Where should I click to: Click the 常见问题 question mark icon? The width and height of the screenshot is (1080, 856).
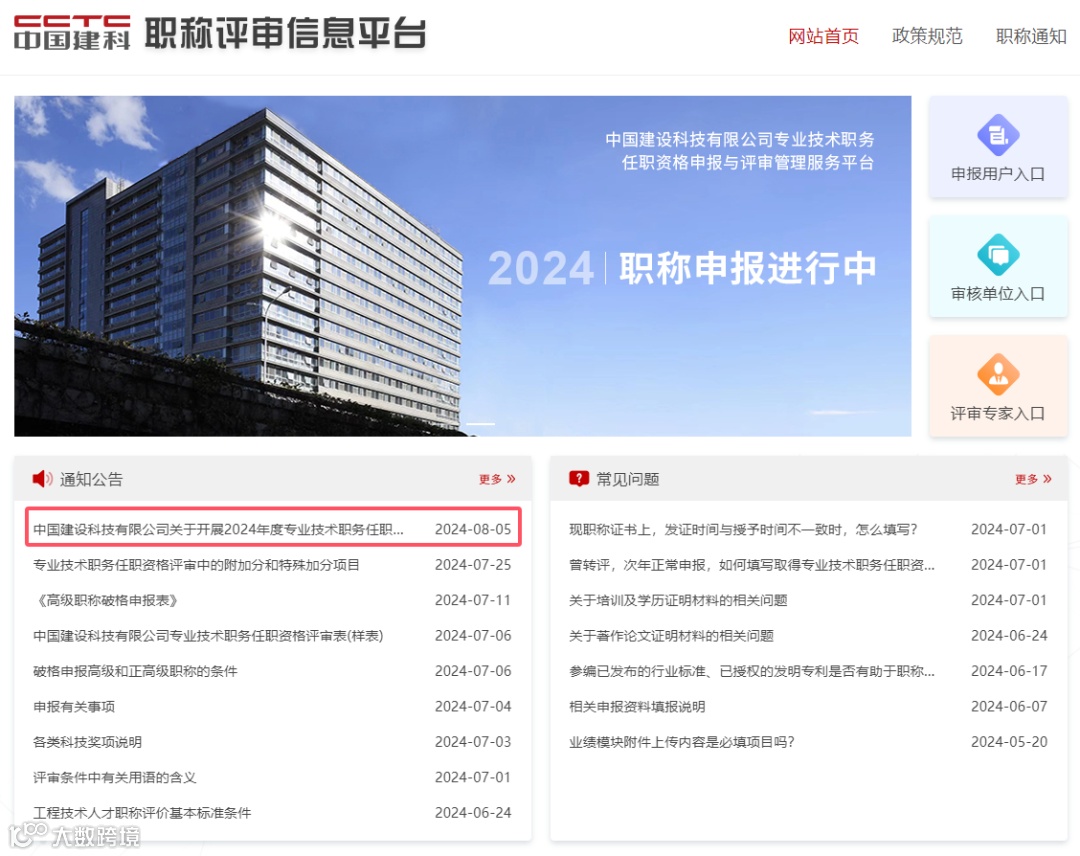[579, 479]
